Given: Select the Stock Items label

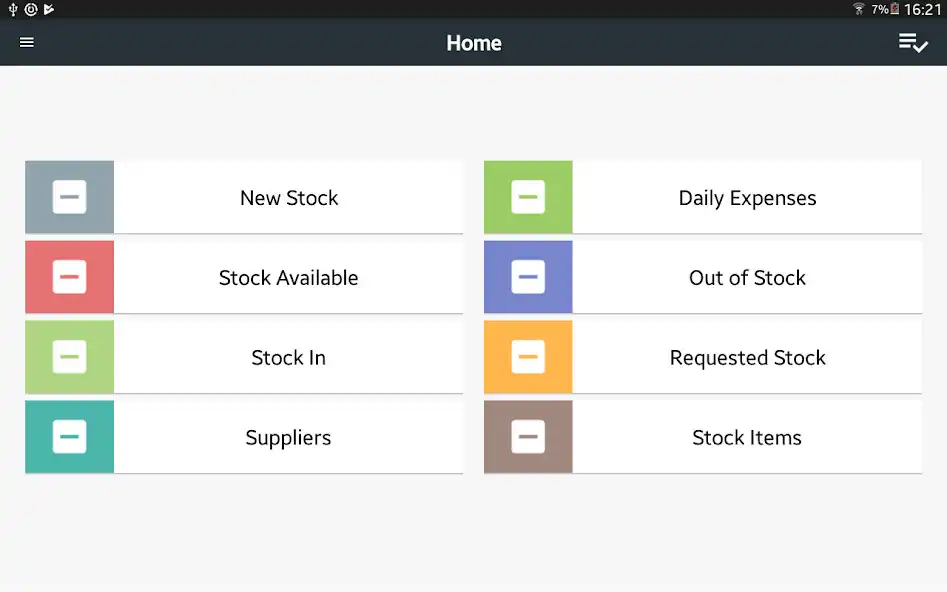Looking at the screenshot, I should click(x=747, y=438).
